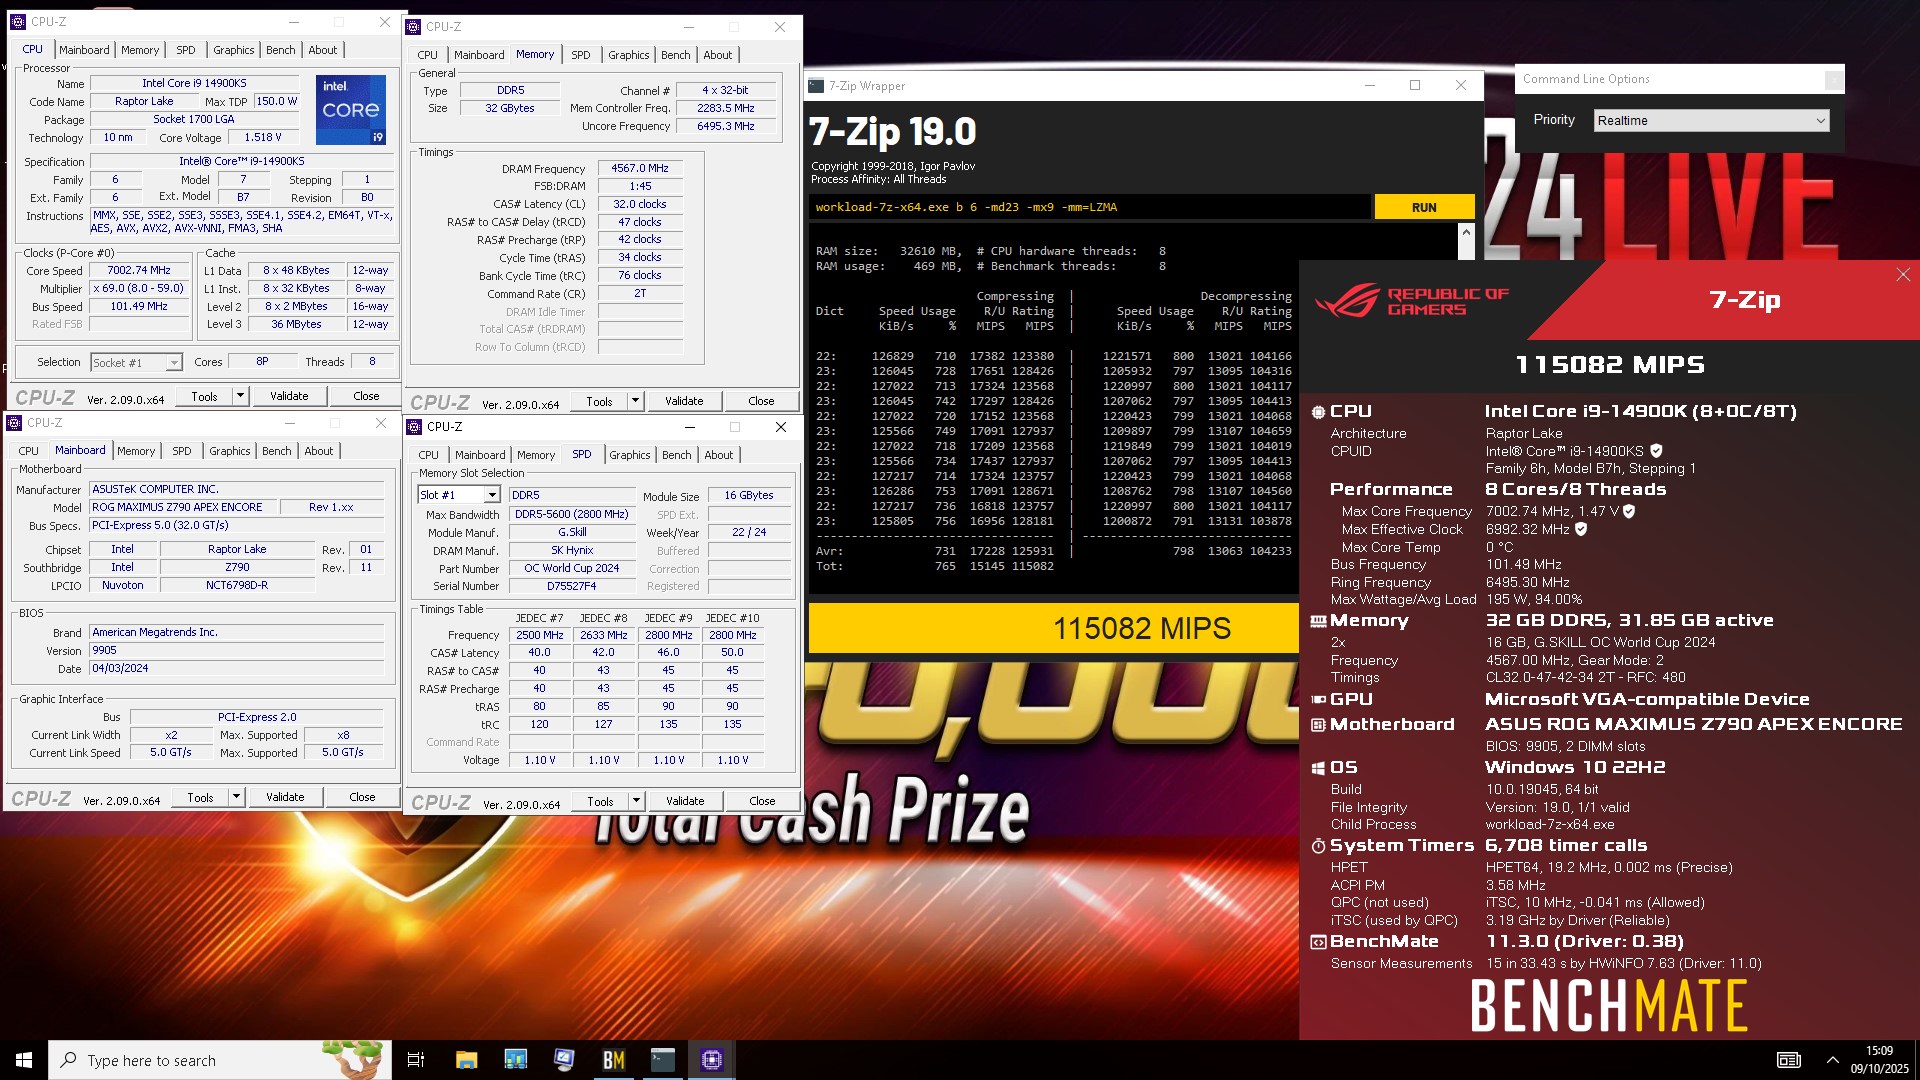Click the CPU section icon in BenchMate
Screen dimensions: 1920x1080
tap(1318, 412)
